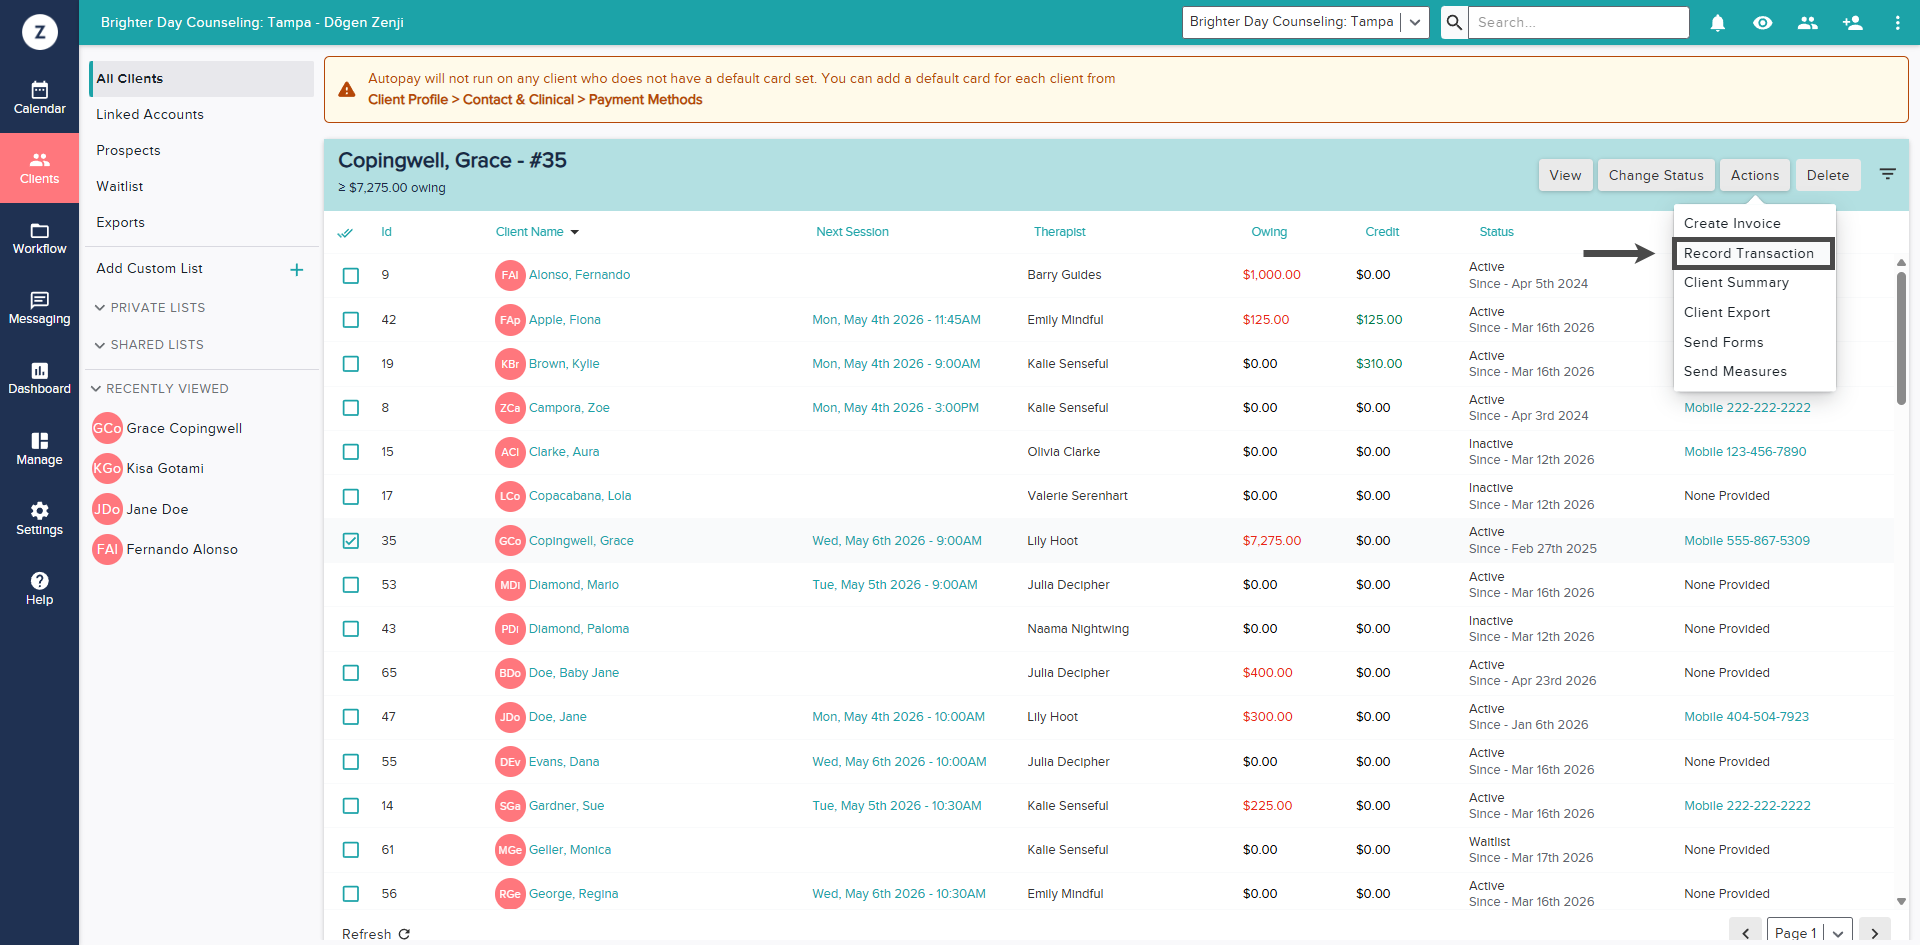Check the box for Clarke, Aura
Screen dimensions: 1920x945
351,452
